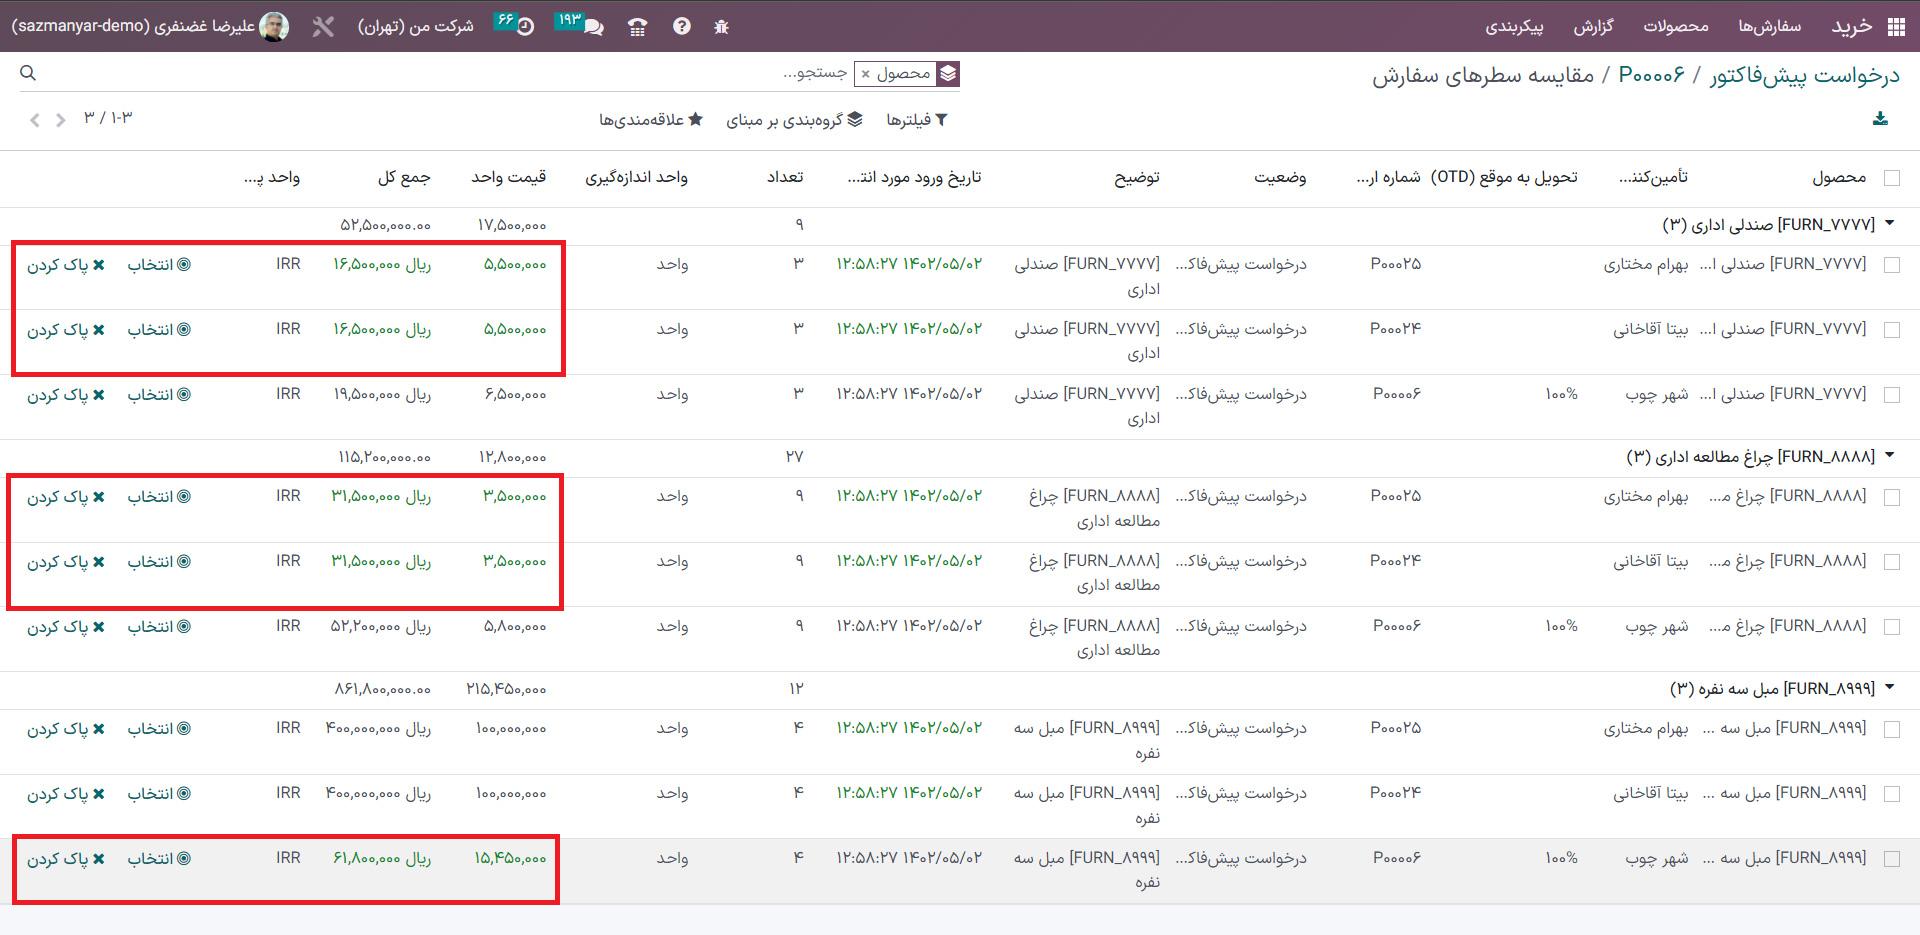1920x935 pixels.
Task: Toggle the select-all header checkbox
Action: [1891, 178]
